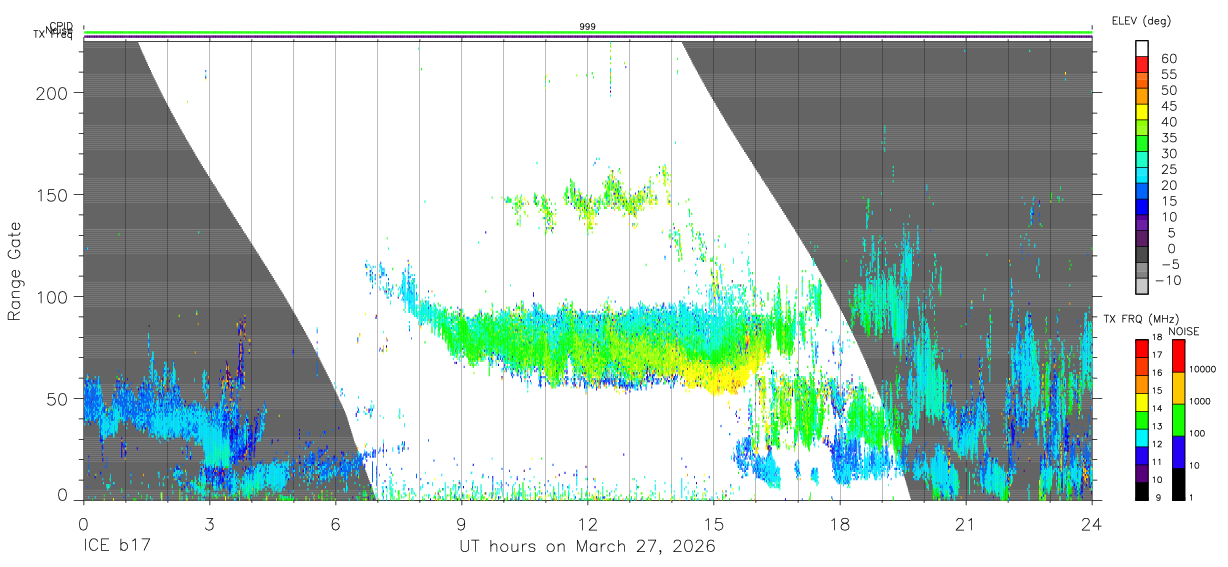Click the 150 tick on Range Gate axis
Image resolution: width=1228 pixels, height=567 pixels.
53,195
